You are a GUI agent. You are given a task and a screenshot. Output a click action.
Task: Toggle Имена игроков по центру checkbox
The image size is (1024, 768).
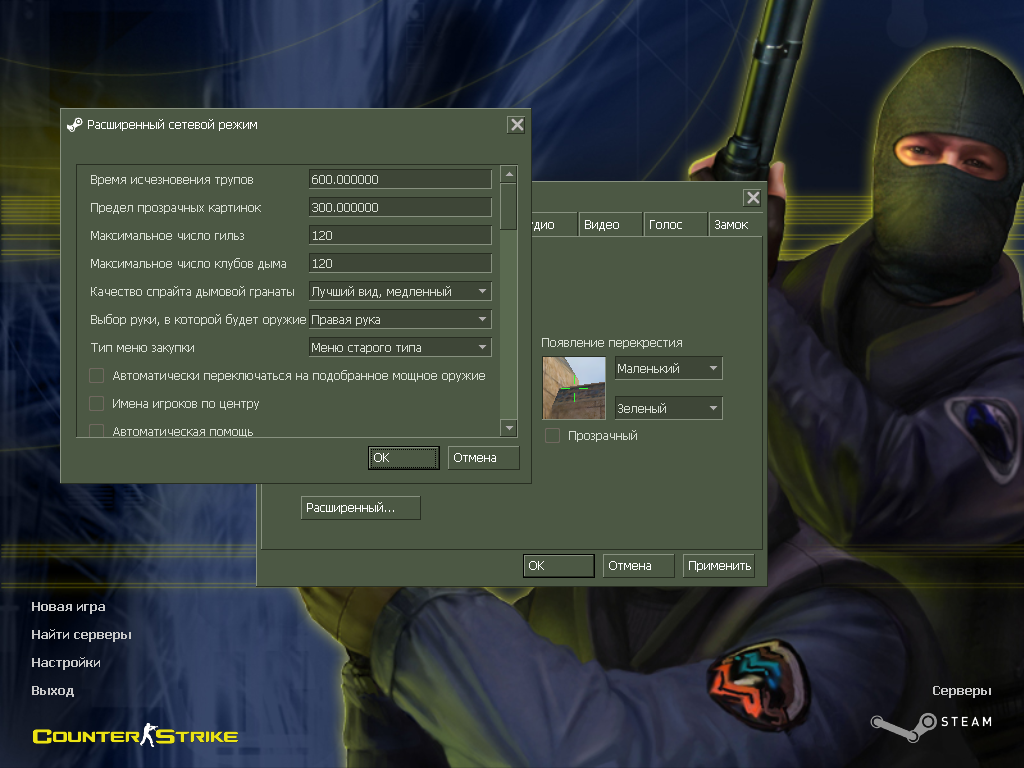click(97, 404)
